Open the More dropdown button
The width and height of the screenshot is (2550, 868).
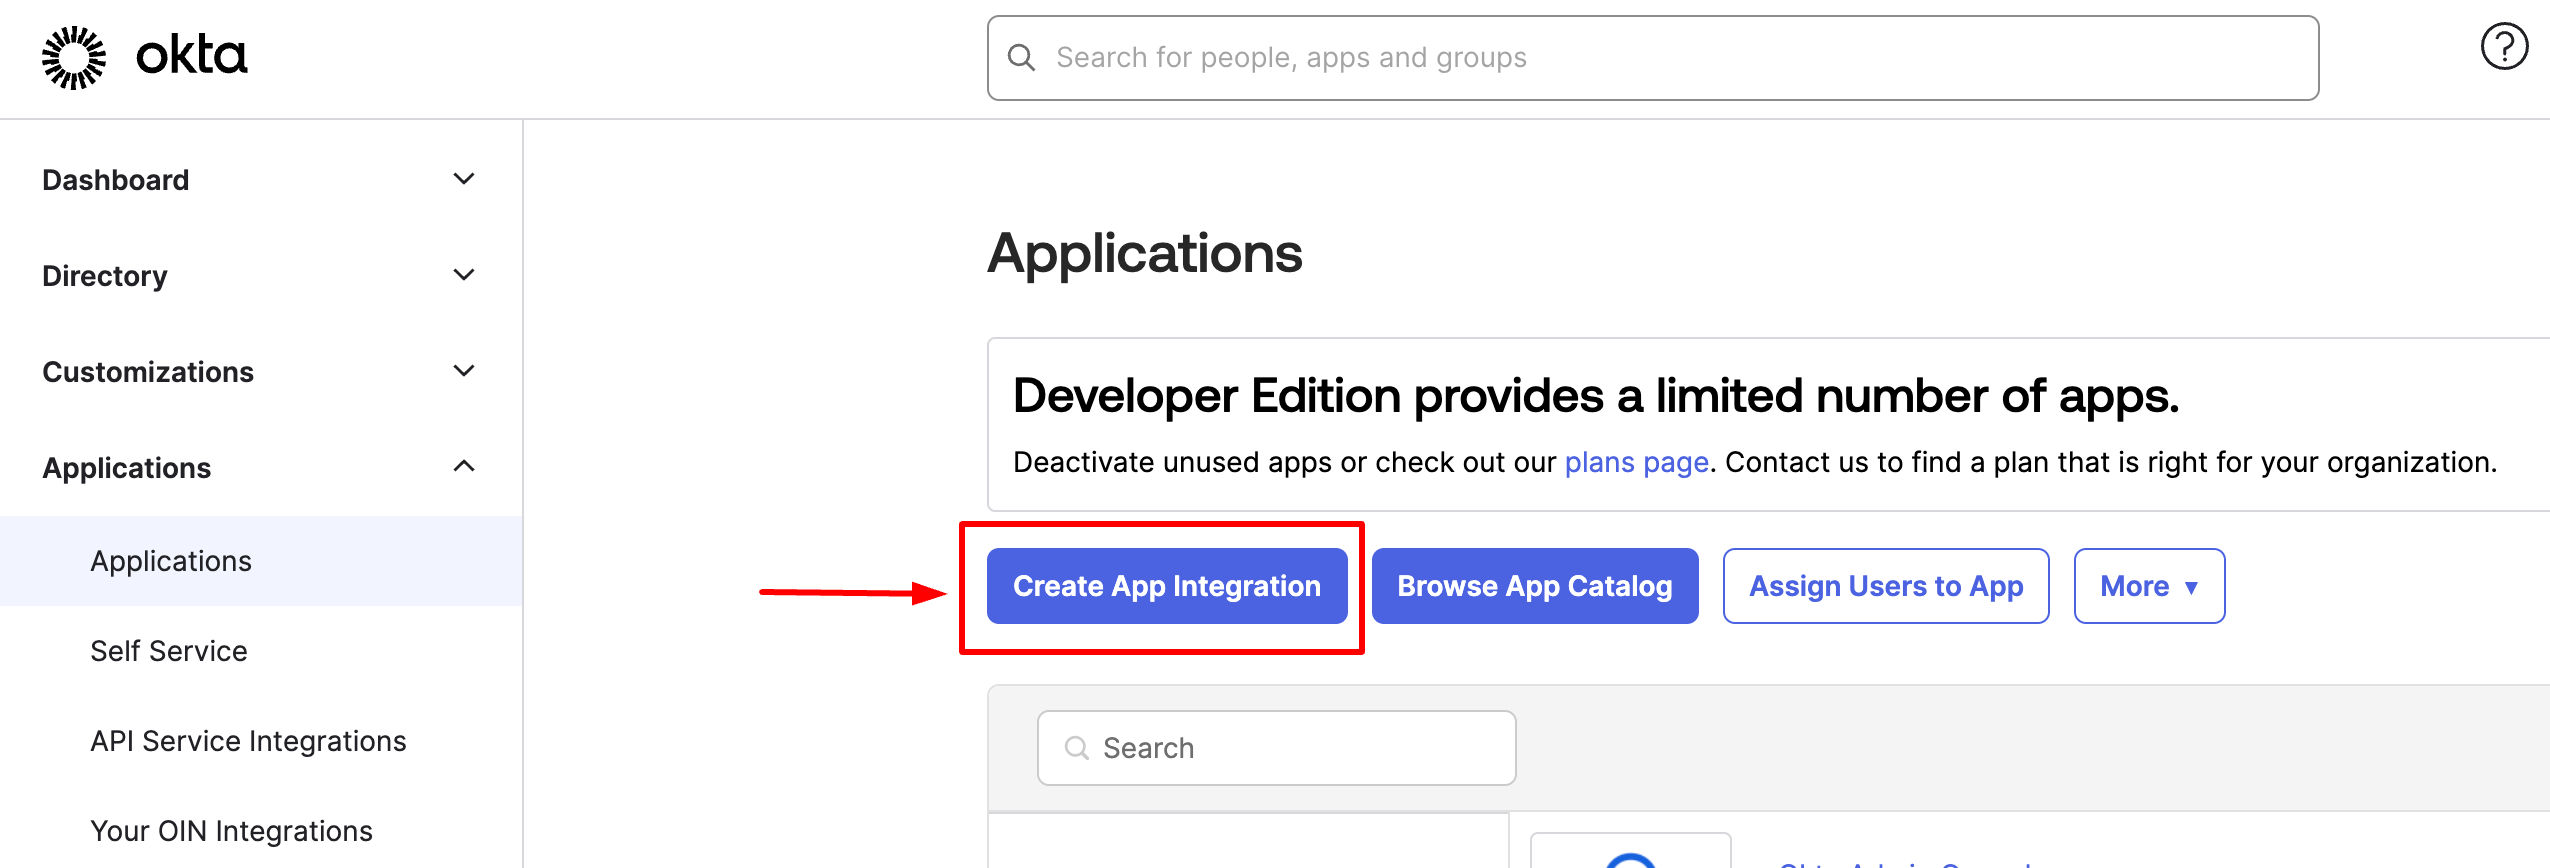point(2149,586)
